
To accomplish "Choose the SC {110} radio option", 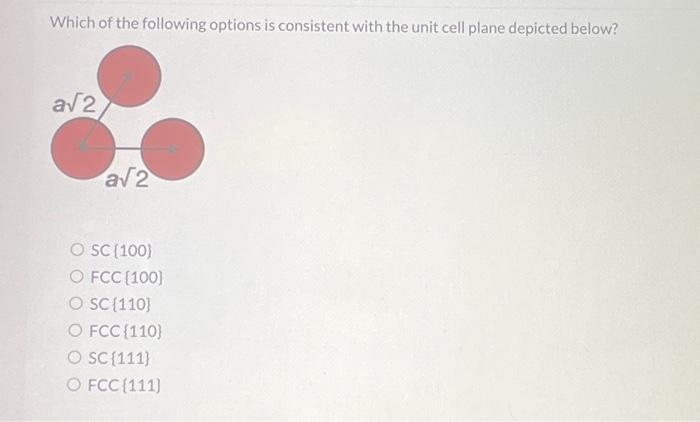I will [76, 304].
